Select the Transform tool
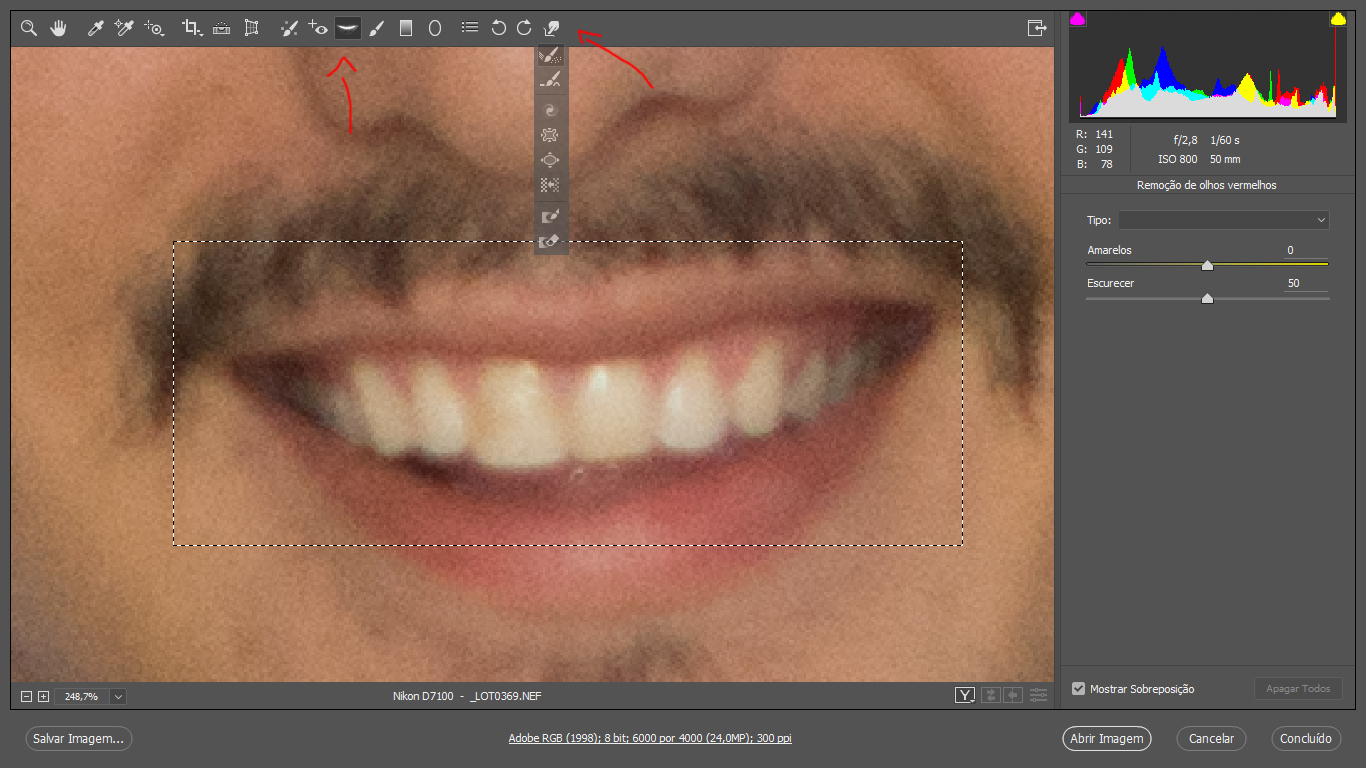This screenshot has height=768, width=1366. pos(251,28)
